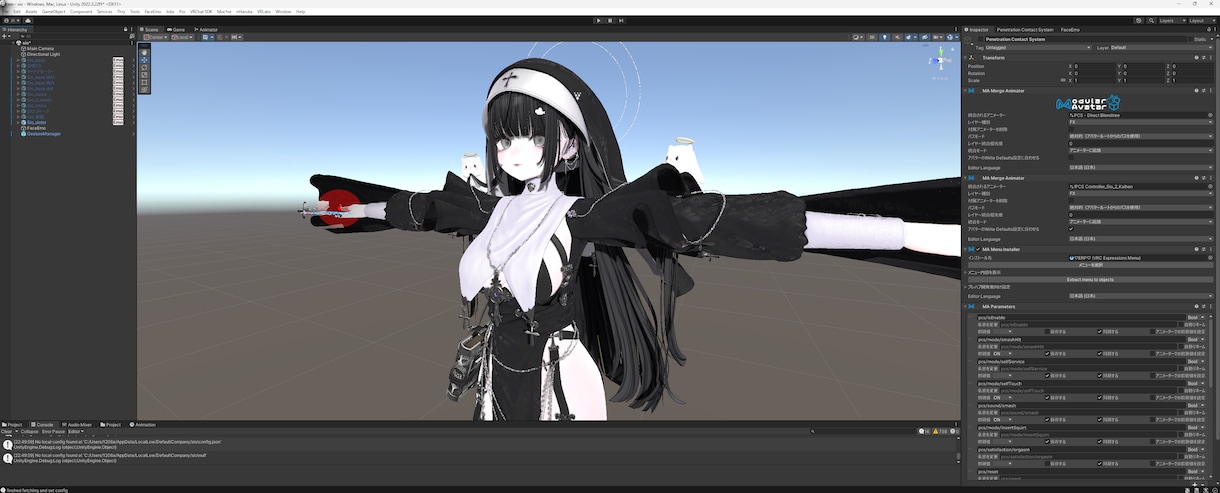This screenshot has height=493, width=1220.
Task: Select the Hand (View) tool in scene
Action: 144,51
